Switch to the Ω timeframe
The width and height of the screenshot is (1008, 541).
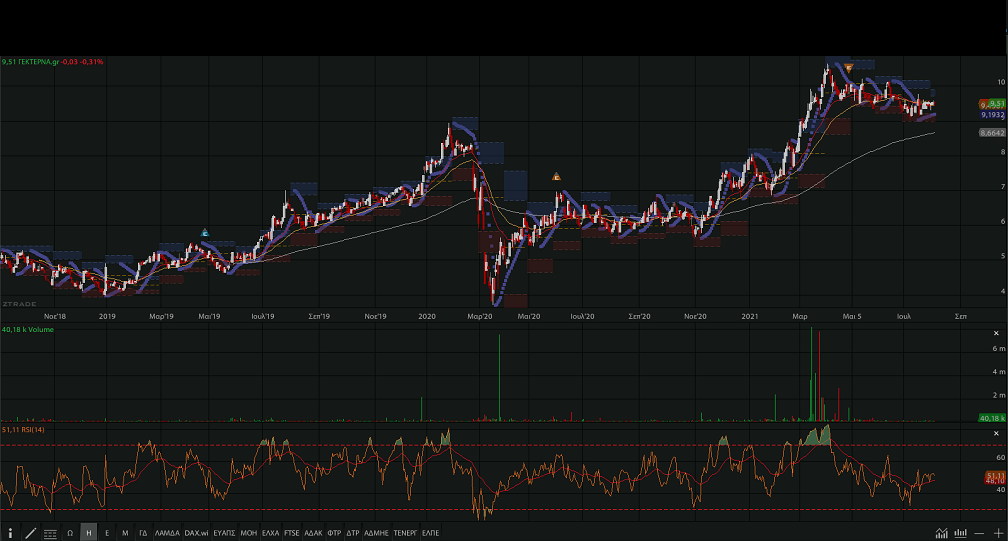point(70,533)
